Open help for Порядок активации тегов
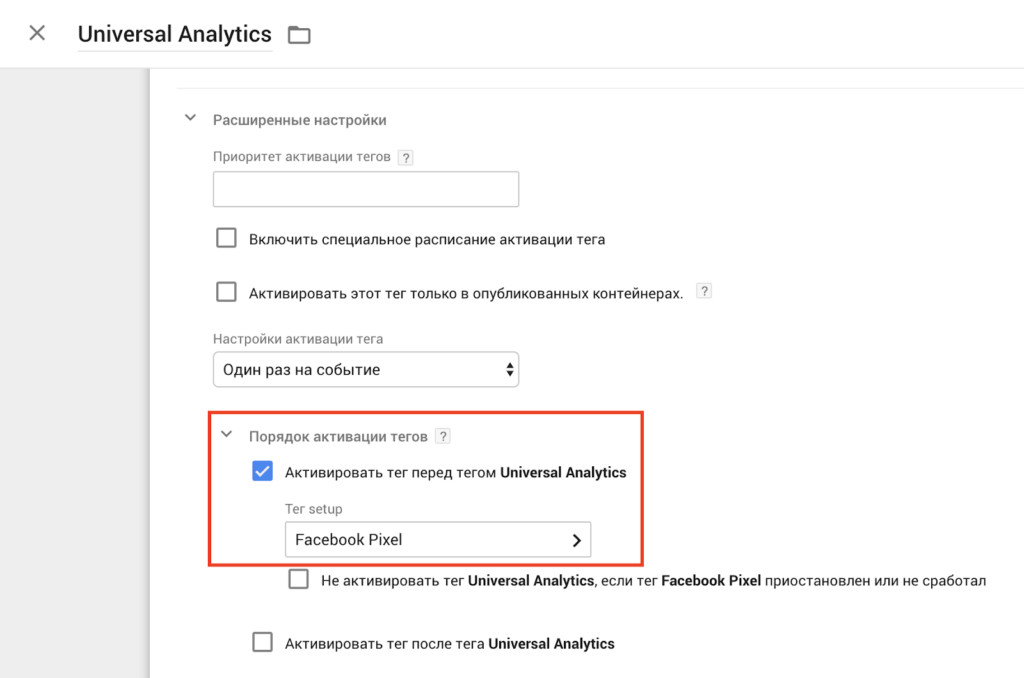Image resolution: width=1024 pixels, height=678 pixels. tap(444, 436)
